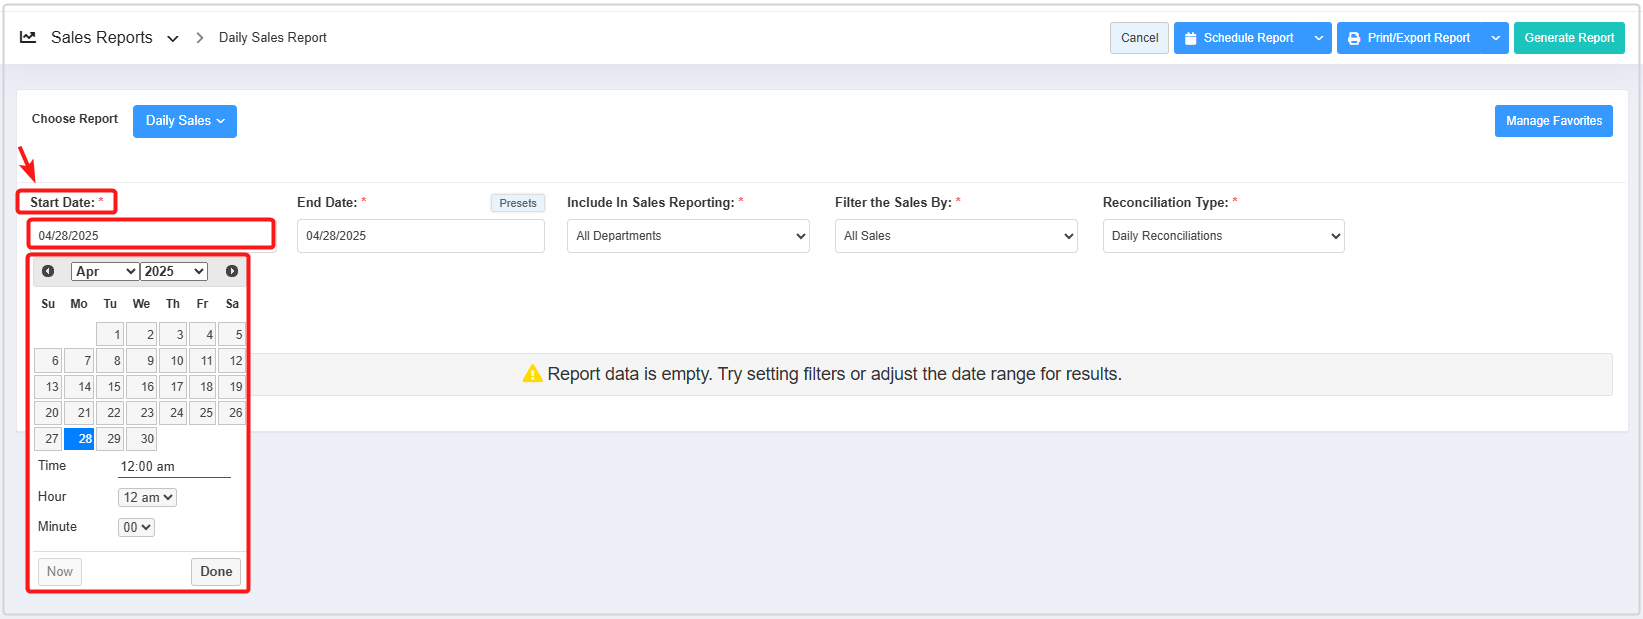Open the Daily Sales report chooser
The image size is (1643, 619).
click(x=185, y=121)
